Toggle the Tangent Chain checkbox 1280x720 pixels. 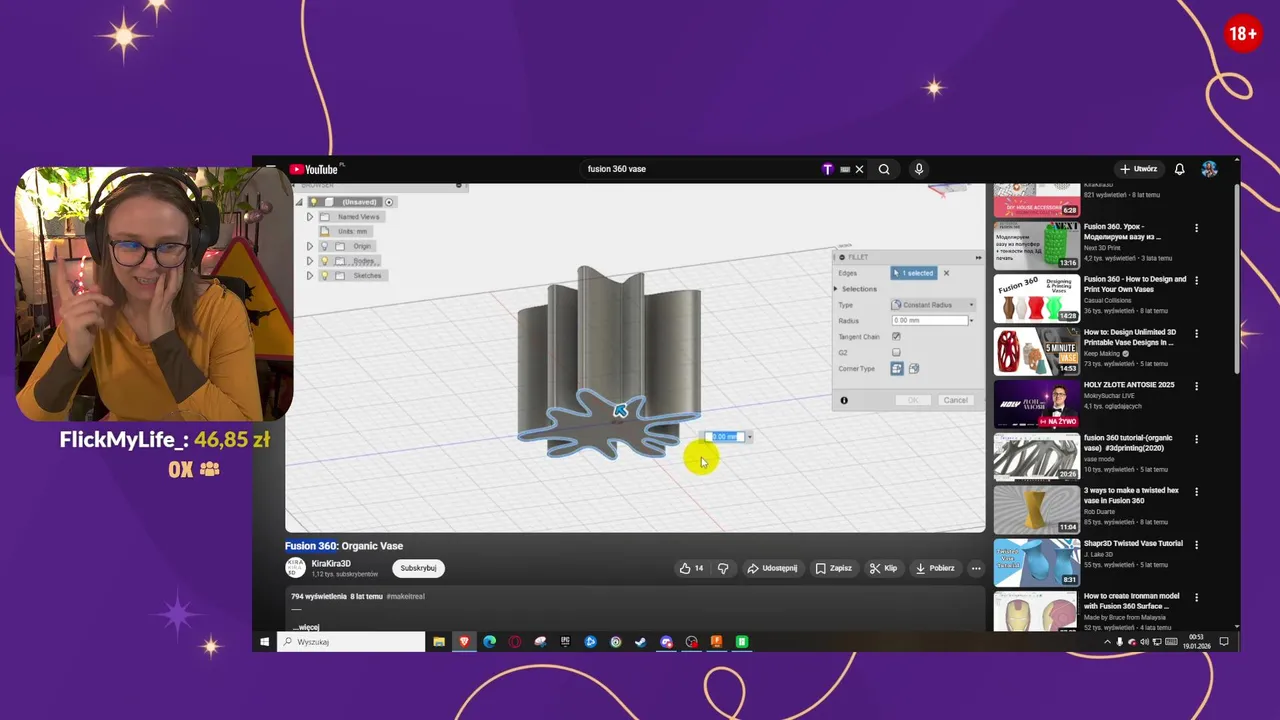coord(896,337)
